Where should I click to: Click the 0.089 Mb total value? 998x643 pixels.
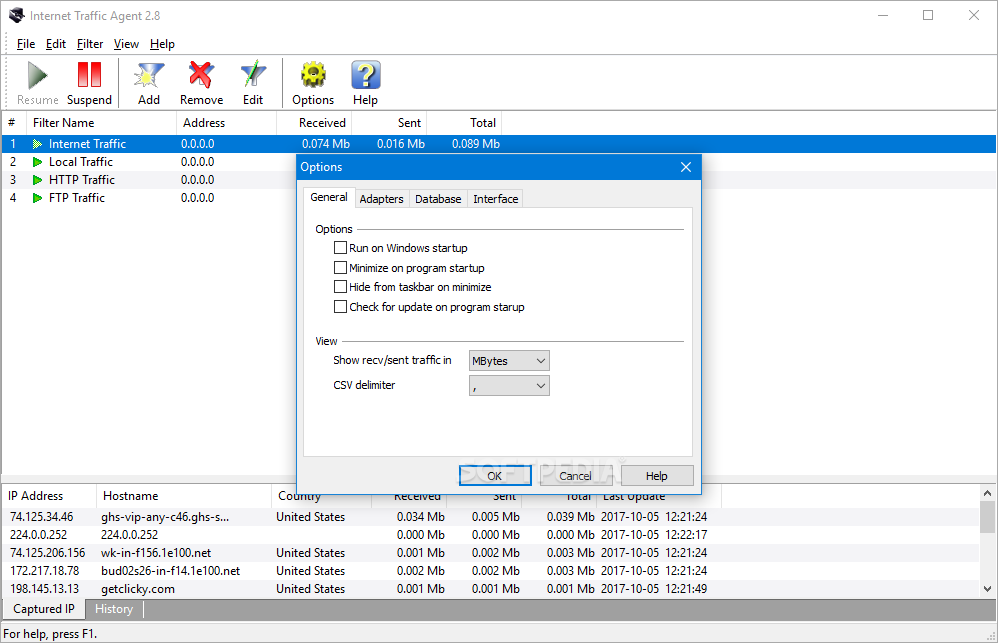[475, 144]
